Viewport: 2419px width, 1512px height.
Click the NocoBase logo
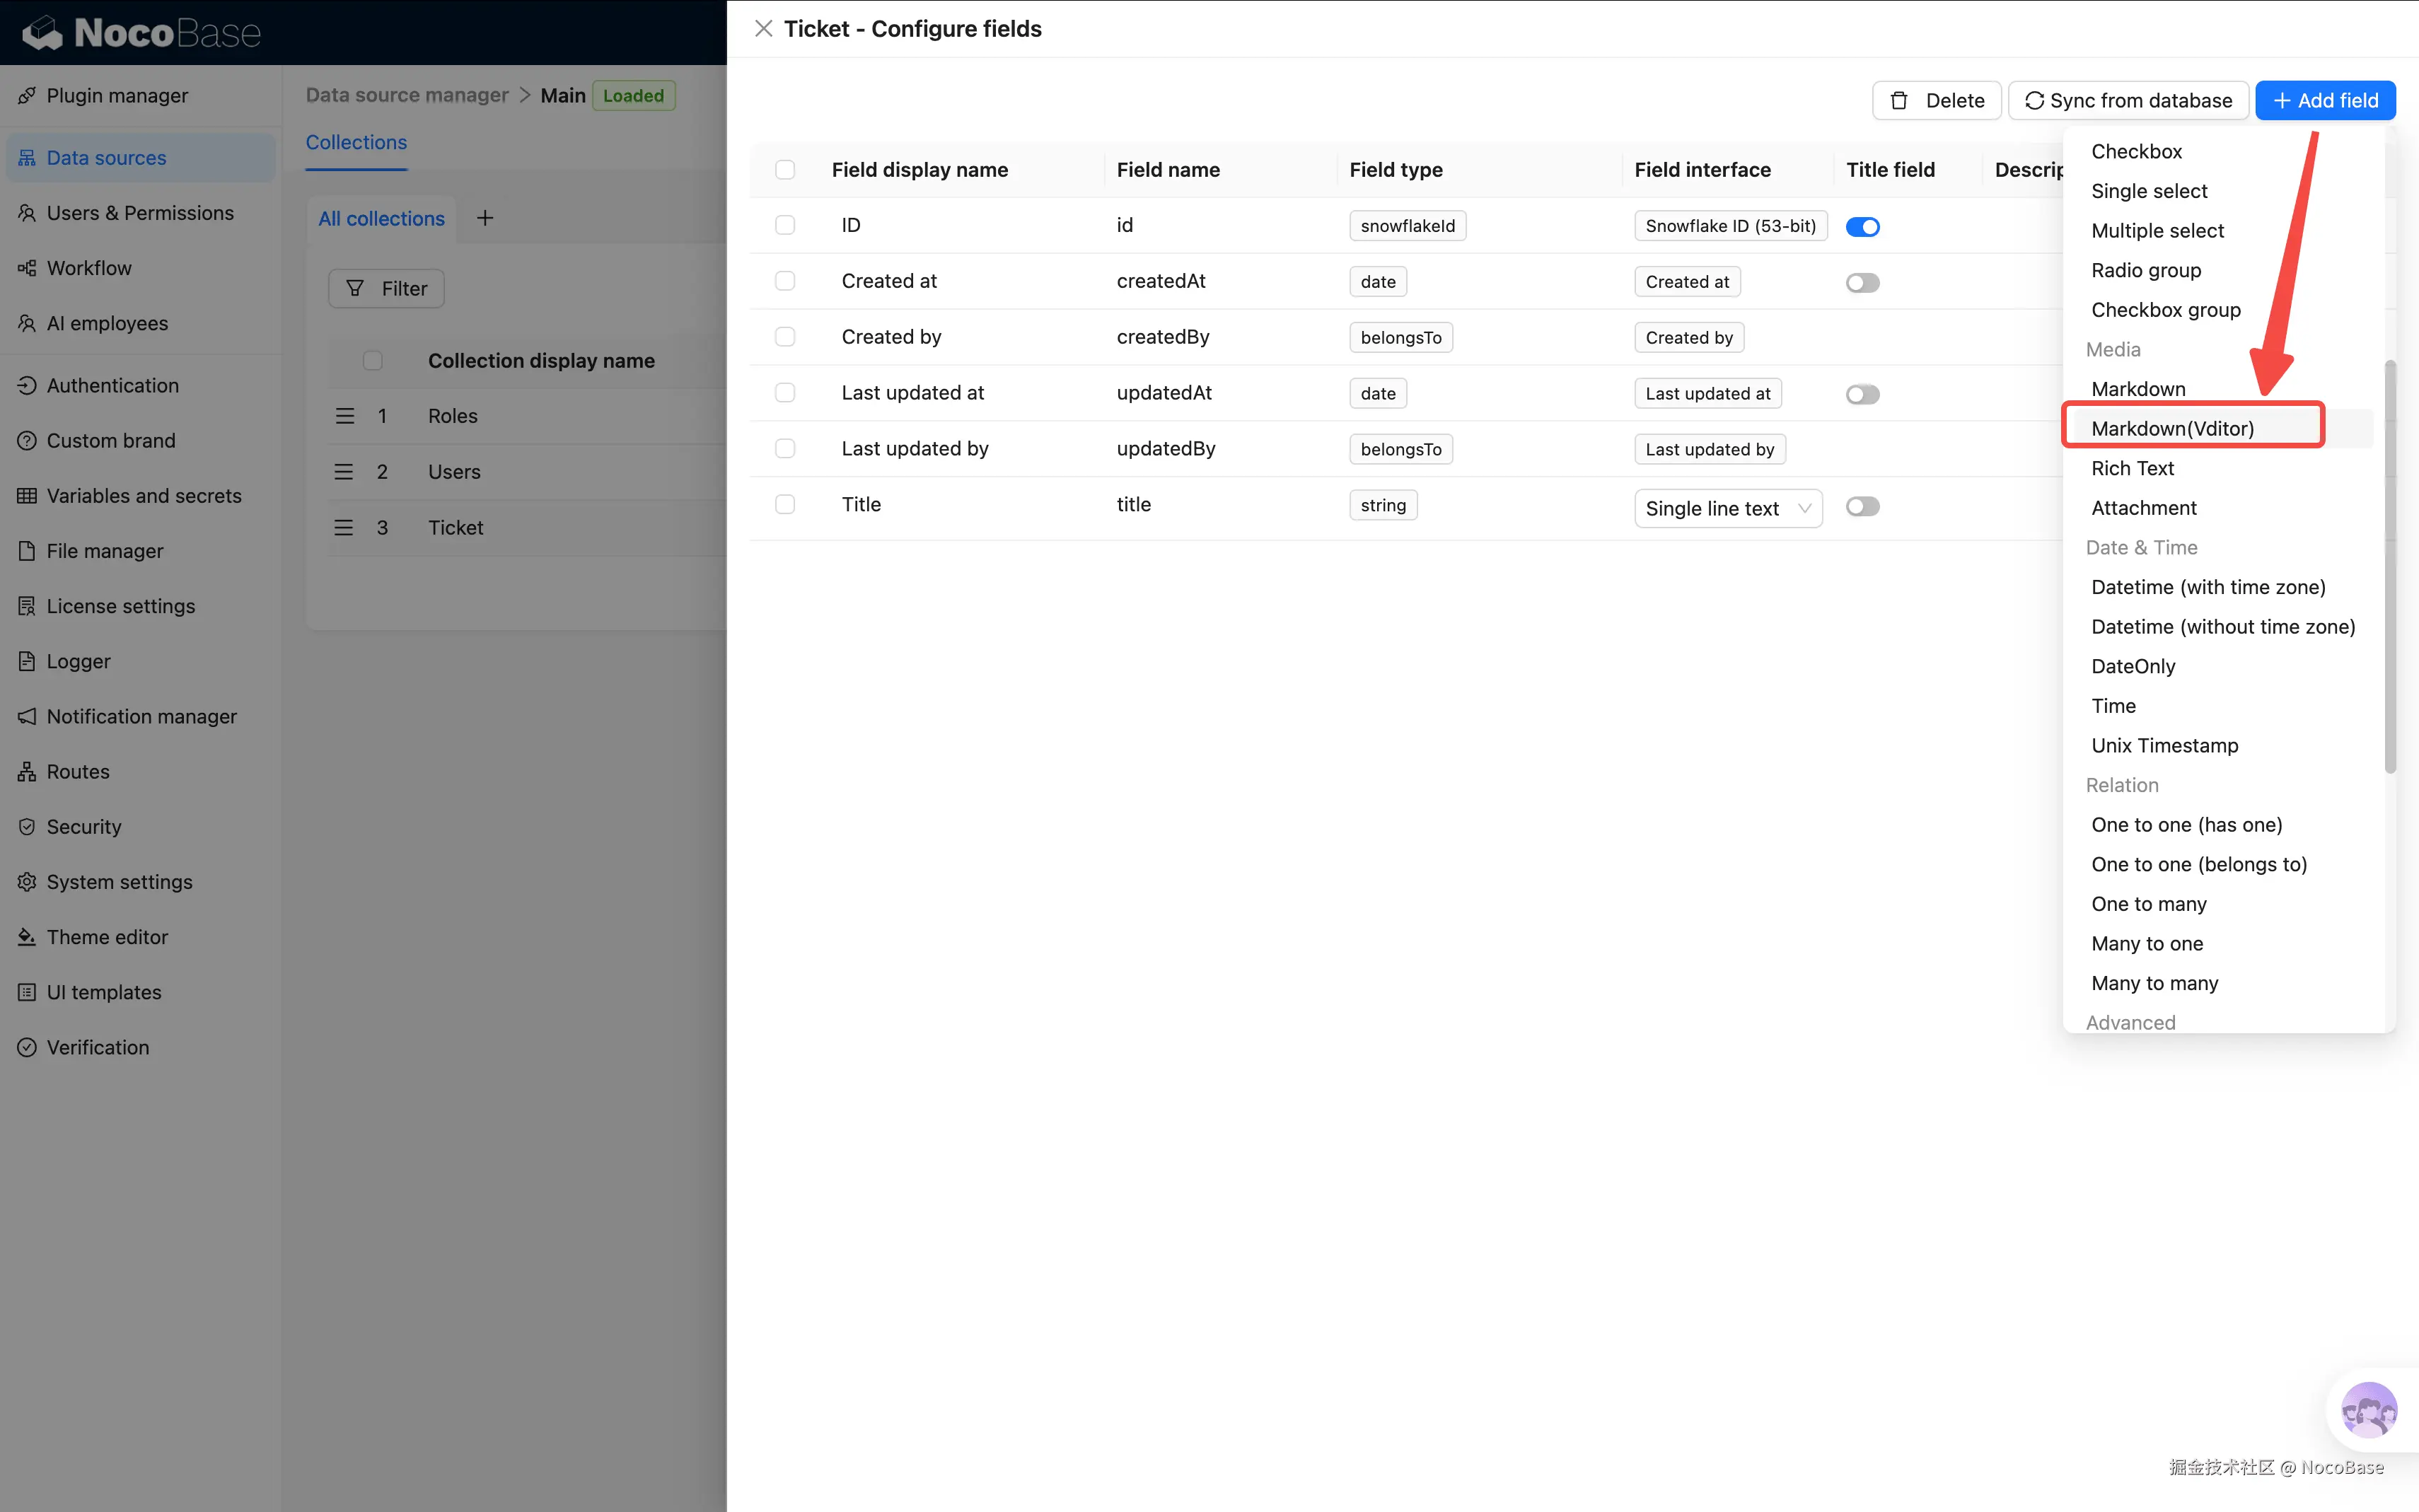[140, 32]
